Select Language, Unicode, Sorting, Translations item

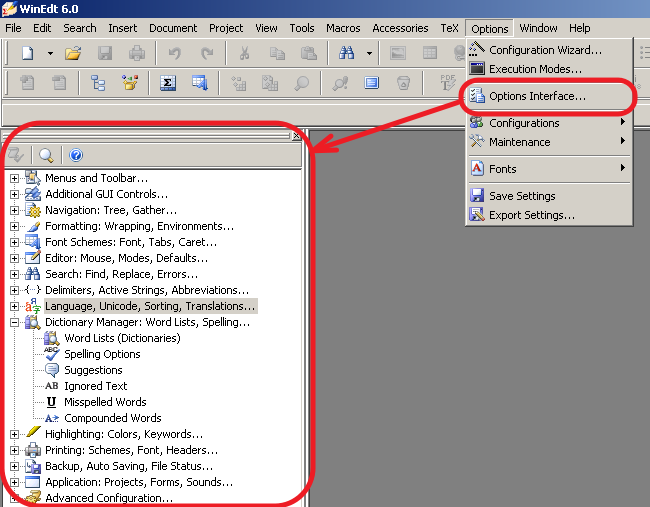pyautogui.click(x=150, y=306)
